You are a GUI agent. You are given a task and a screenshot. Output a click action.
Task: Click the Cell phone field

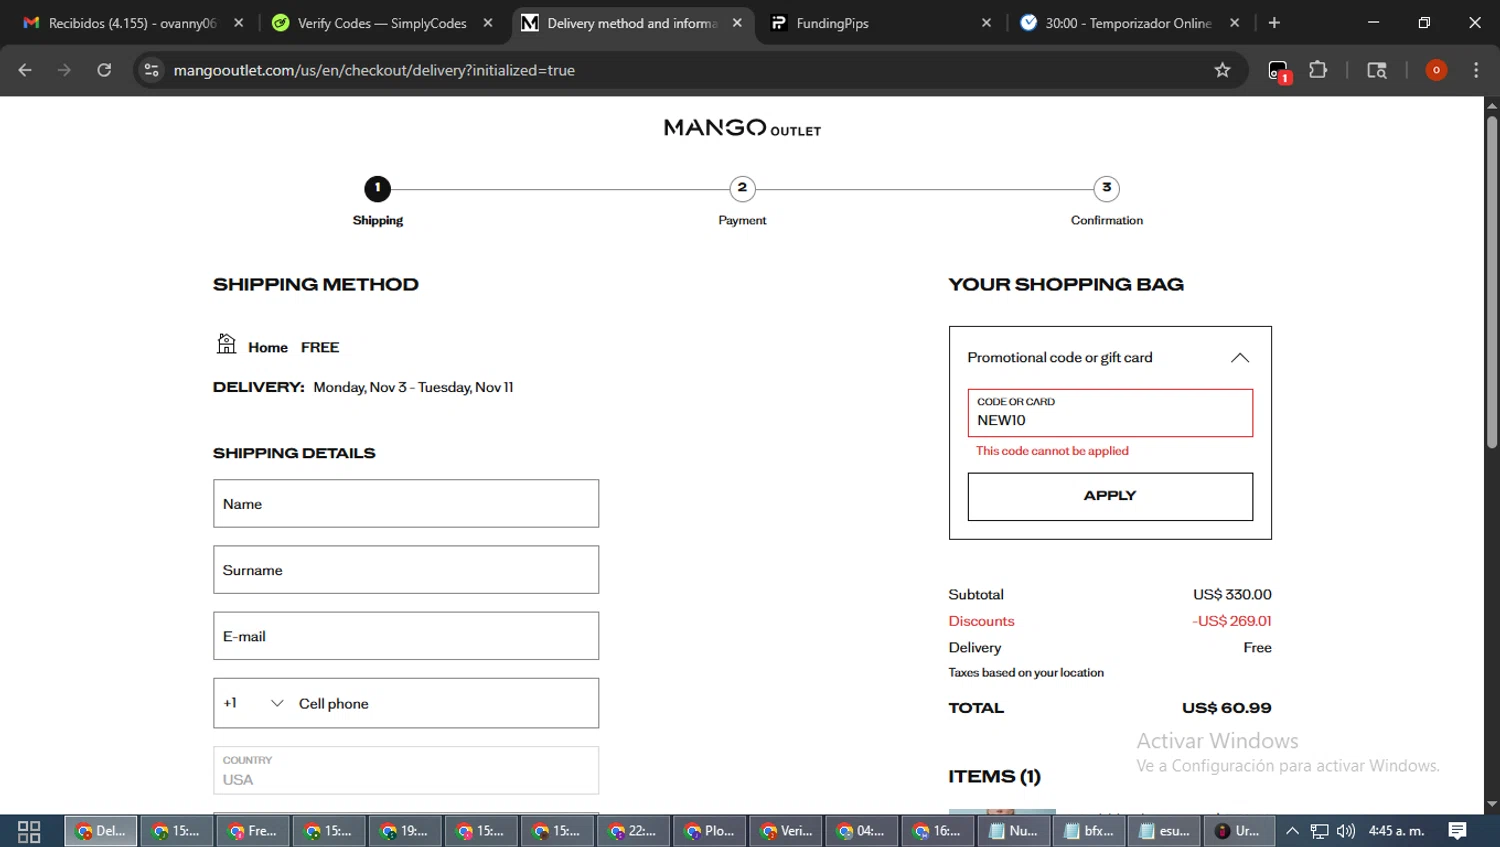tap(445, 703)
